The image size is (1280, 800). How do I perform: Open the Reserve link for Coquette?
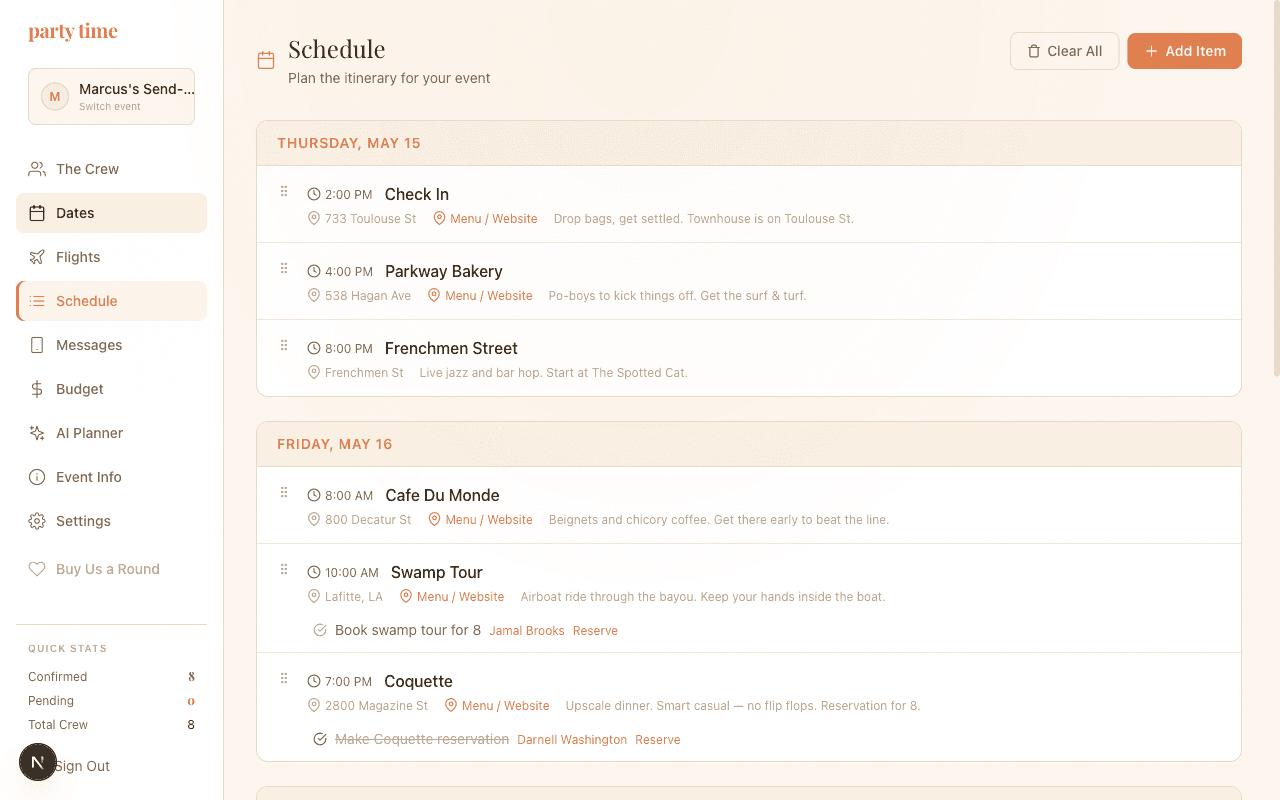pos(658,739)
